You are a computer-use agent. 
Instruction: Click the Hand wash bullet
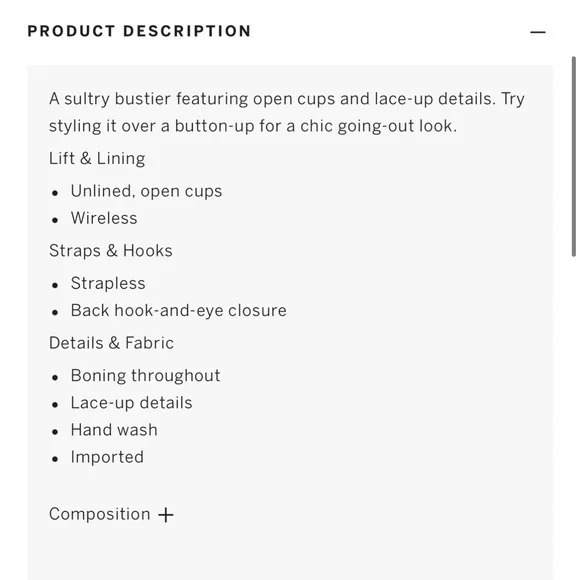tap(114, 430)
